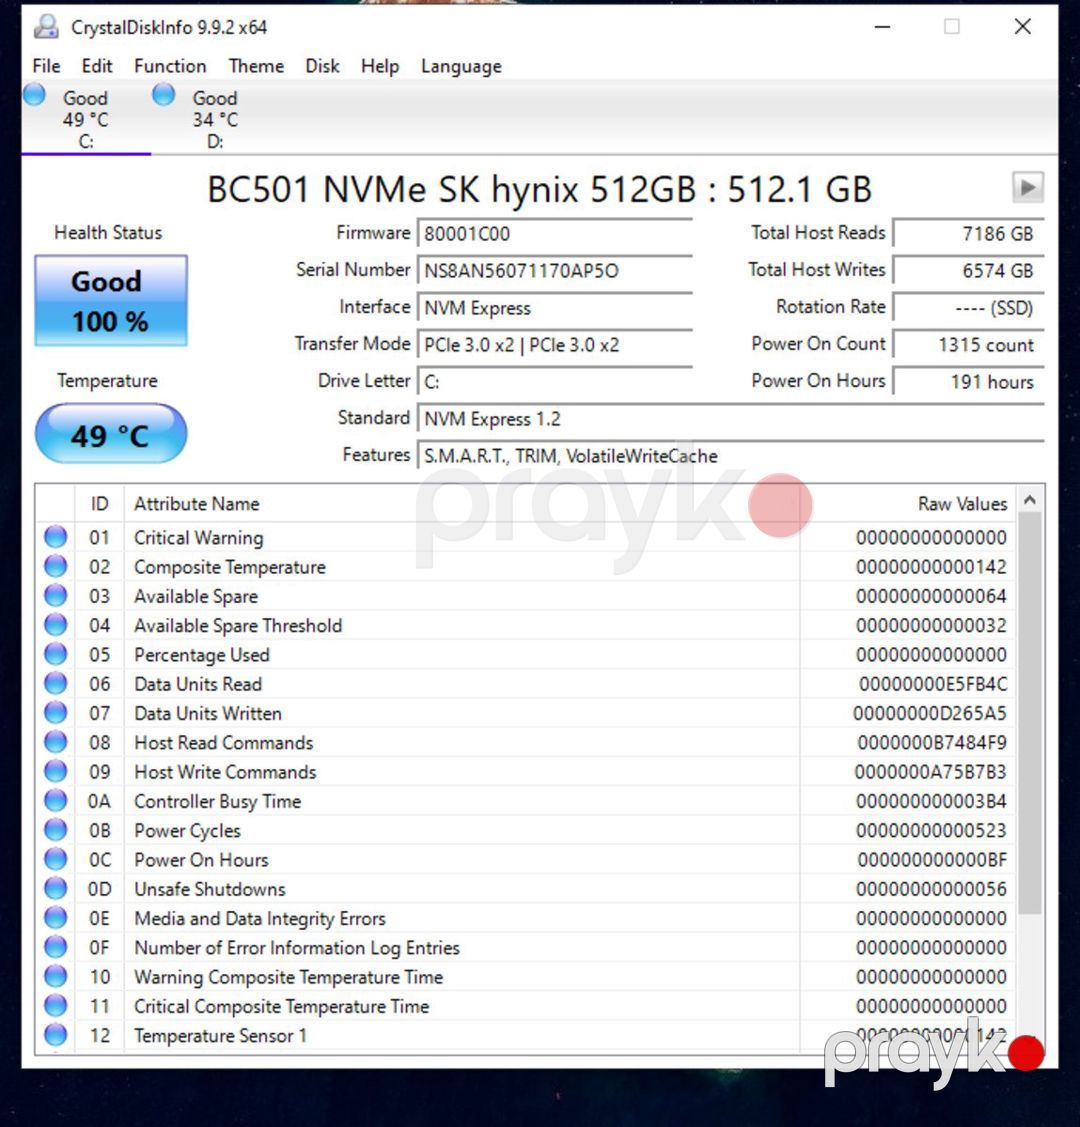This screenshot has width=1080, height=1127.
Task: Open the Edit menu
Action: coord(97,66)
